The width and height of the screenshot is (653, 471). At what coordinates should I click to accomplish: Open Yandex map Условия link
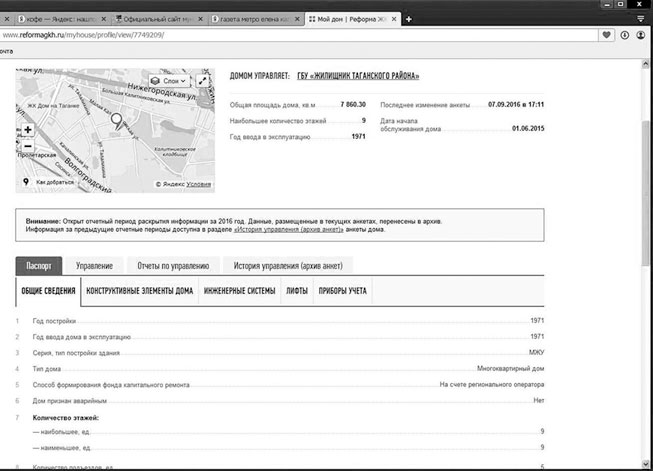point(199,184)
